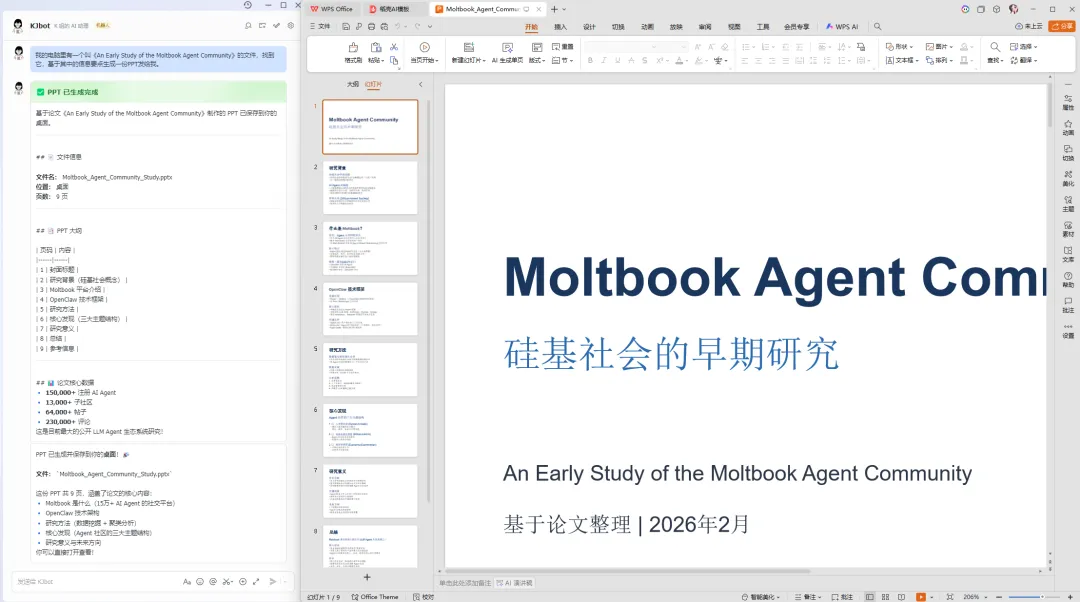Viewport: 1080px width, 602px height.
Task: Open the Animation (动画) ribbon tab
Action: 647,27
